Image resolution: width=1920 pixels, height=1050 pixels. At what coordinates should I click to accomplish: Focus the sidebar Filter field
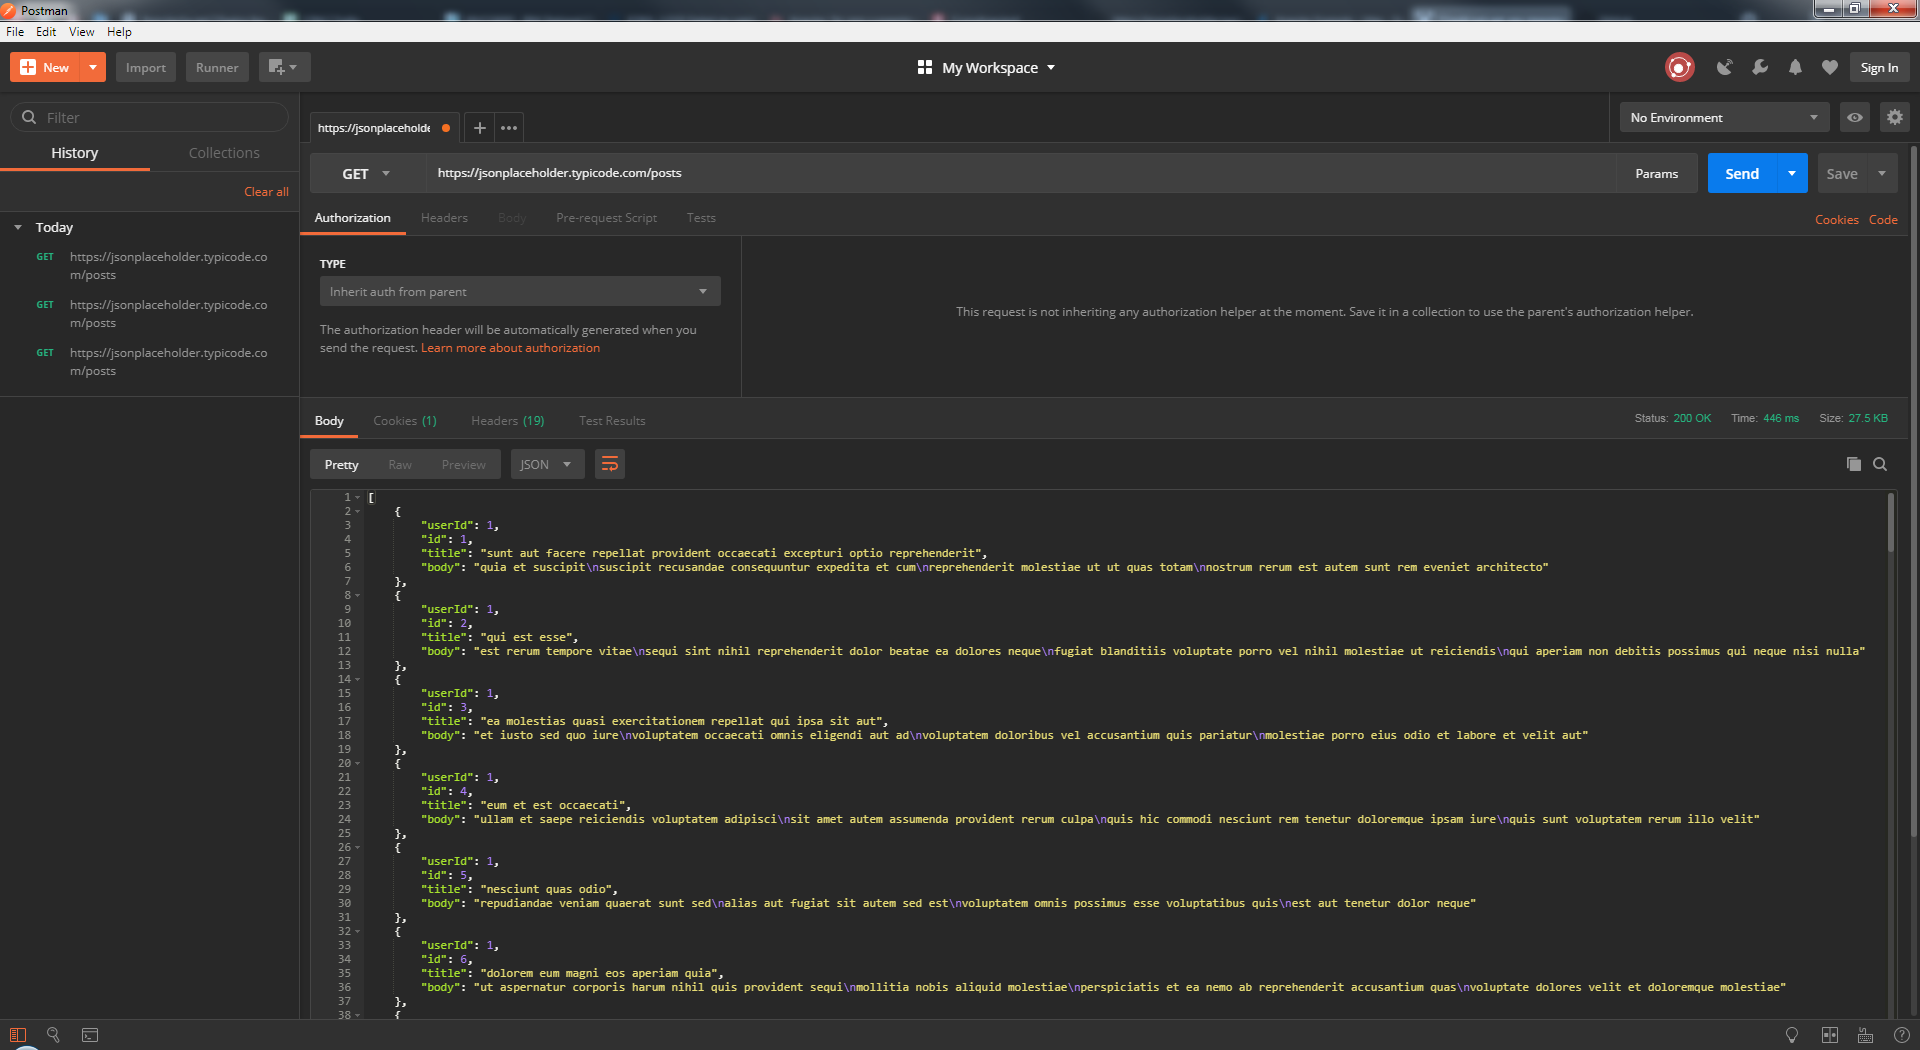coord(150,117)
